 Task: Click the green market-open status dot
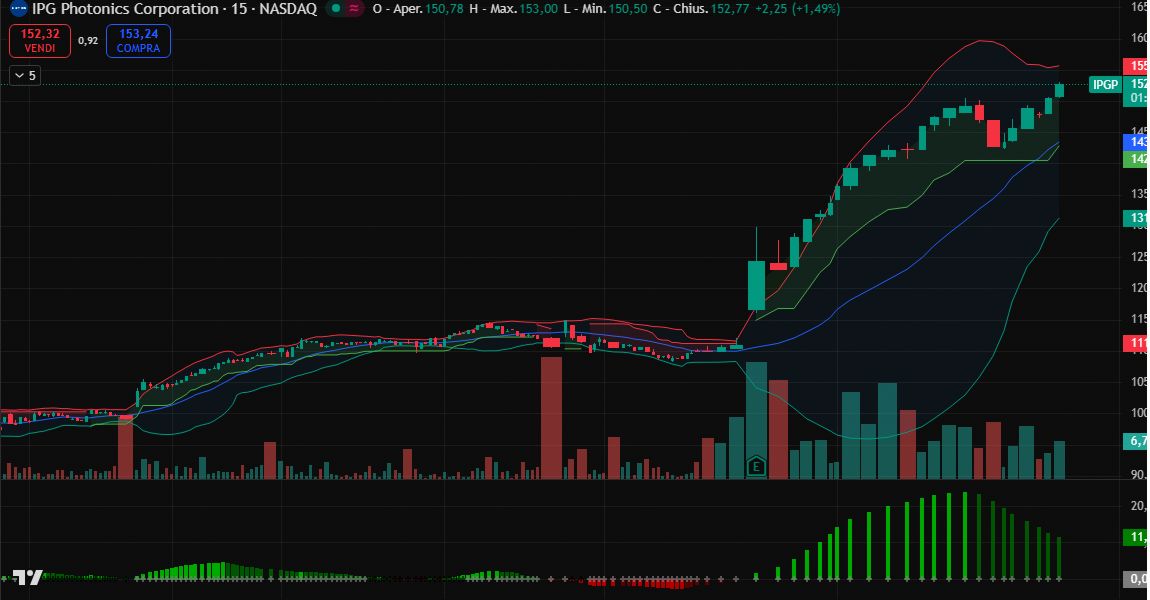pyautogui.click(x=336, y=9)
